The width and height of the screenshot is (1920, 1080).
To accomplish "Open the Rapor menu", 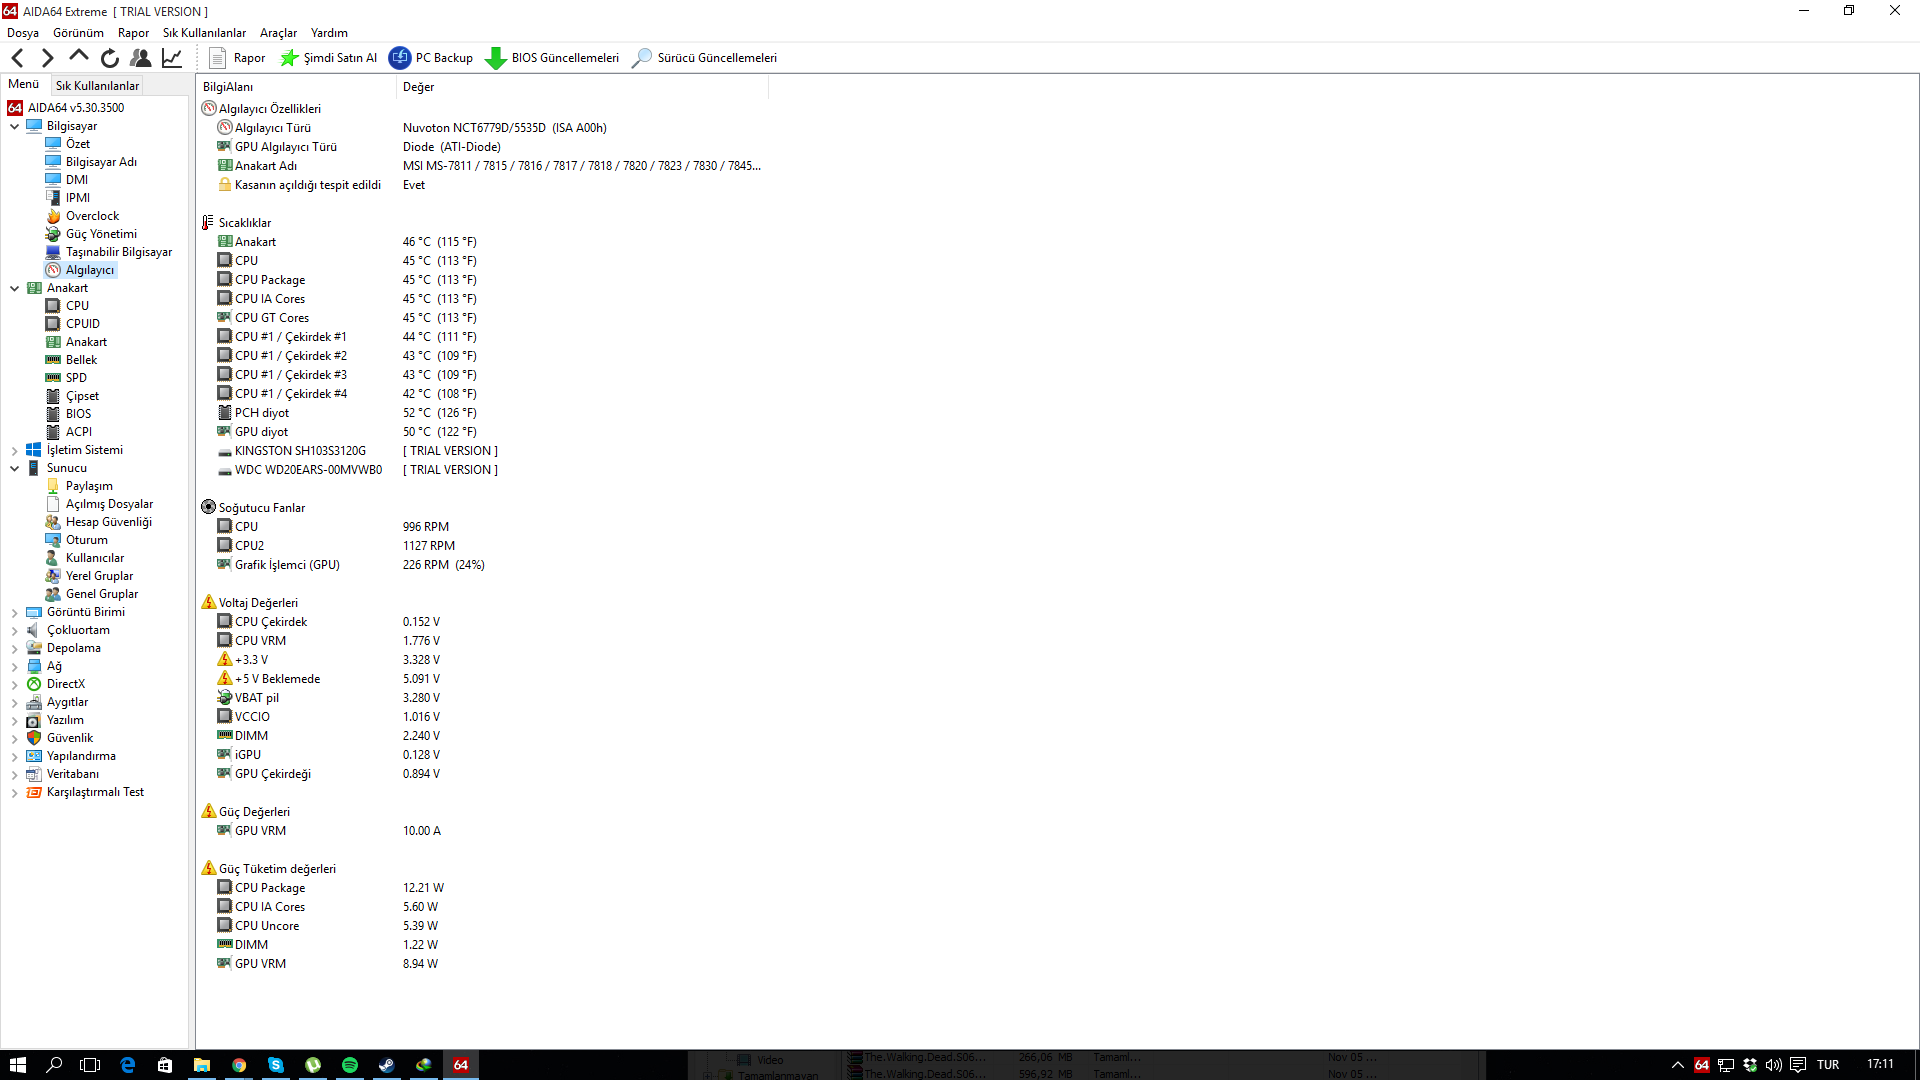I will tap(133, 33).
